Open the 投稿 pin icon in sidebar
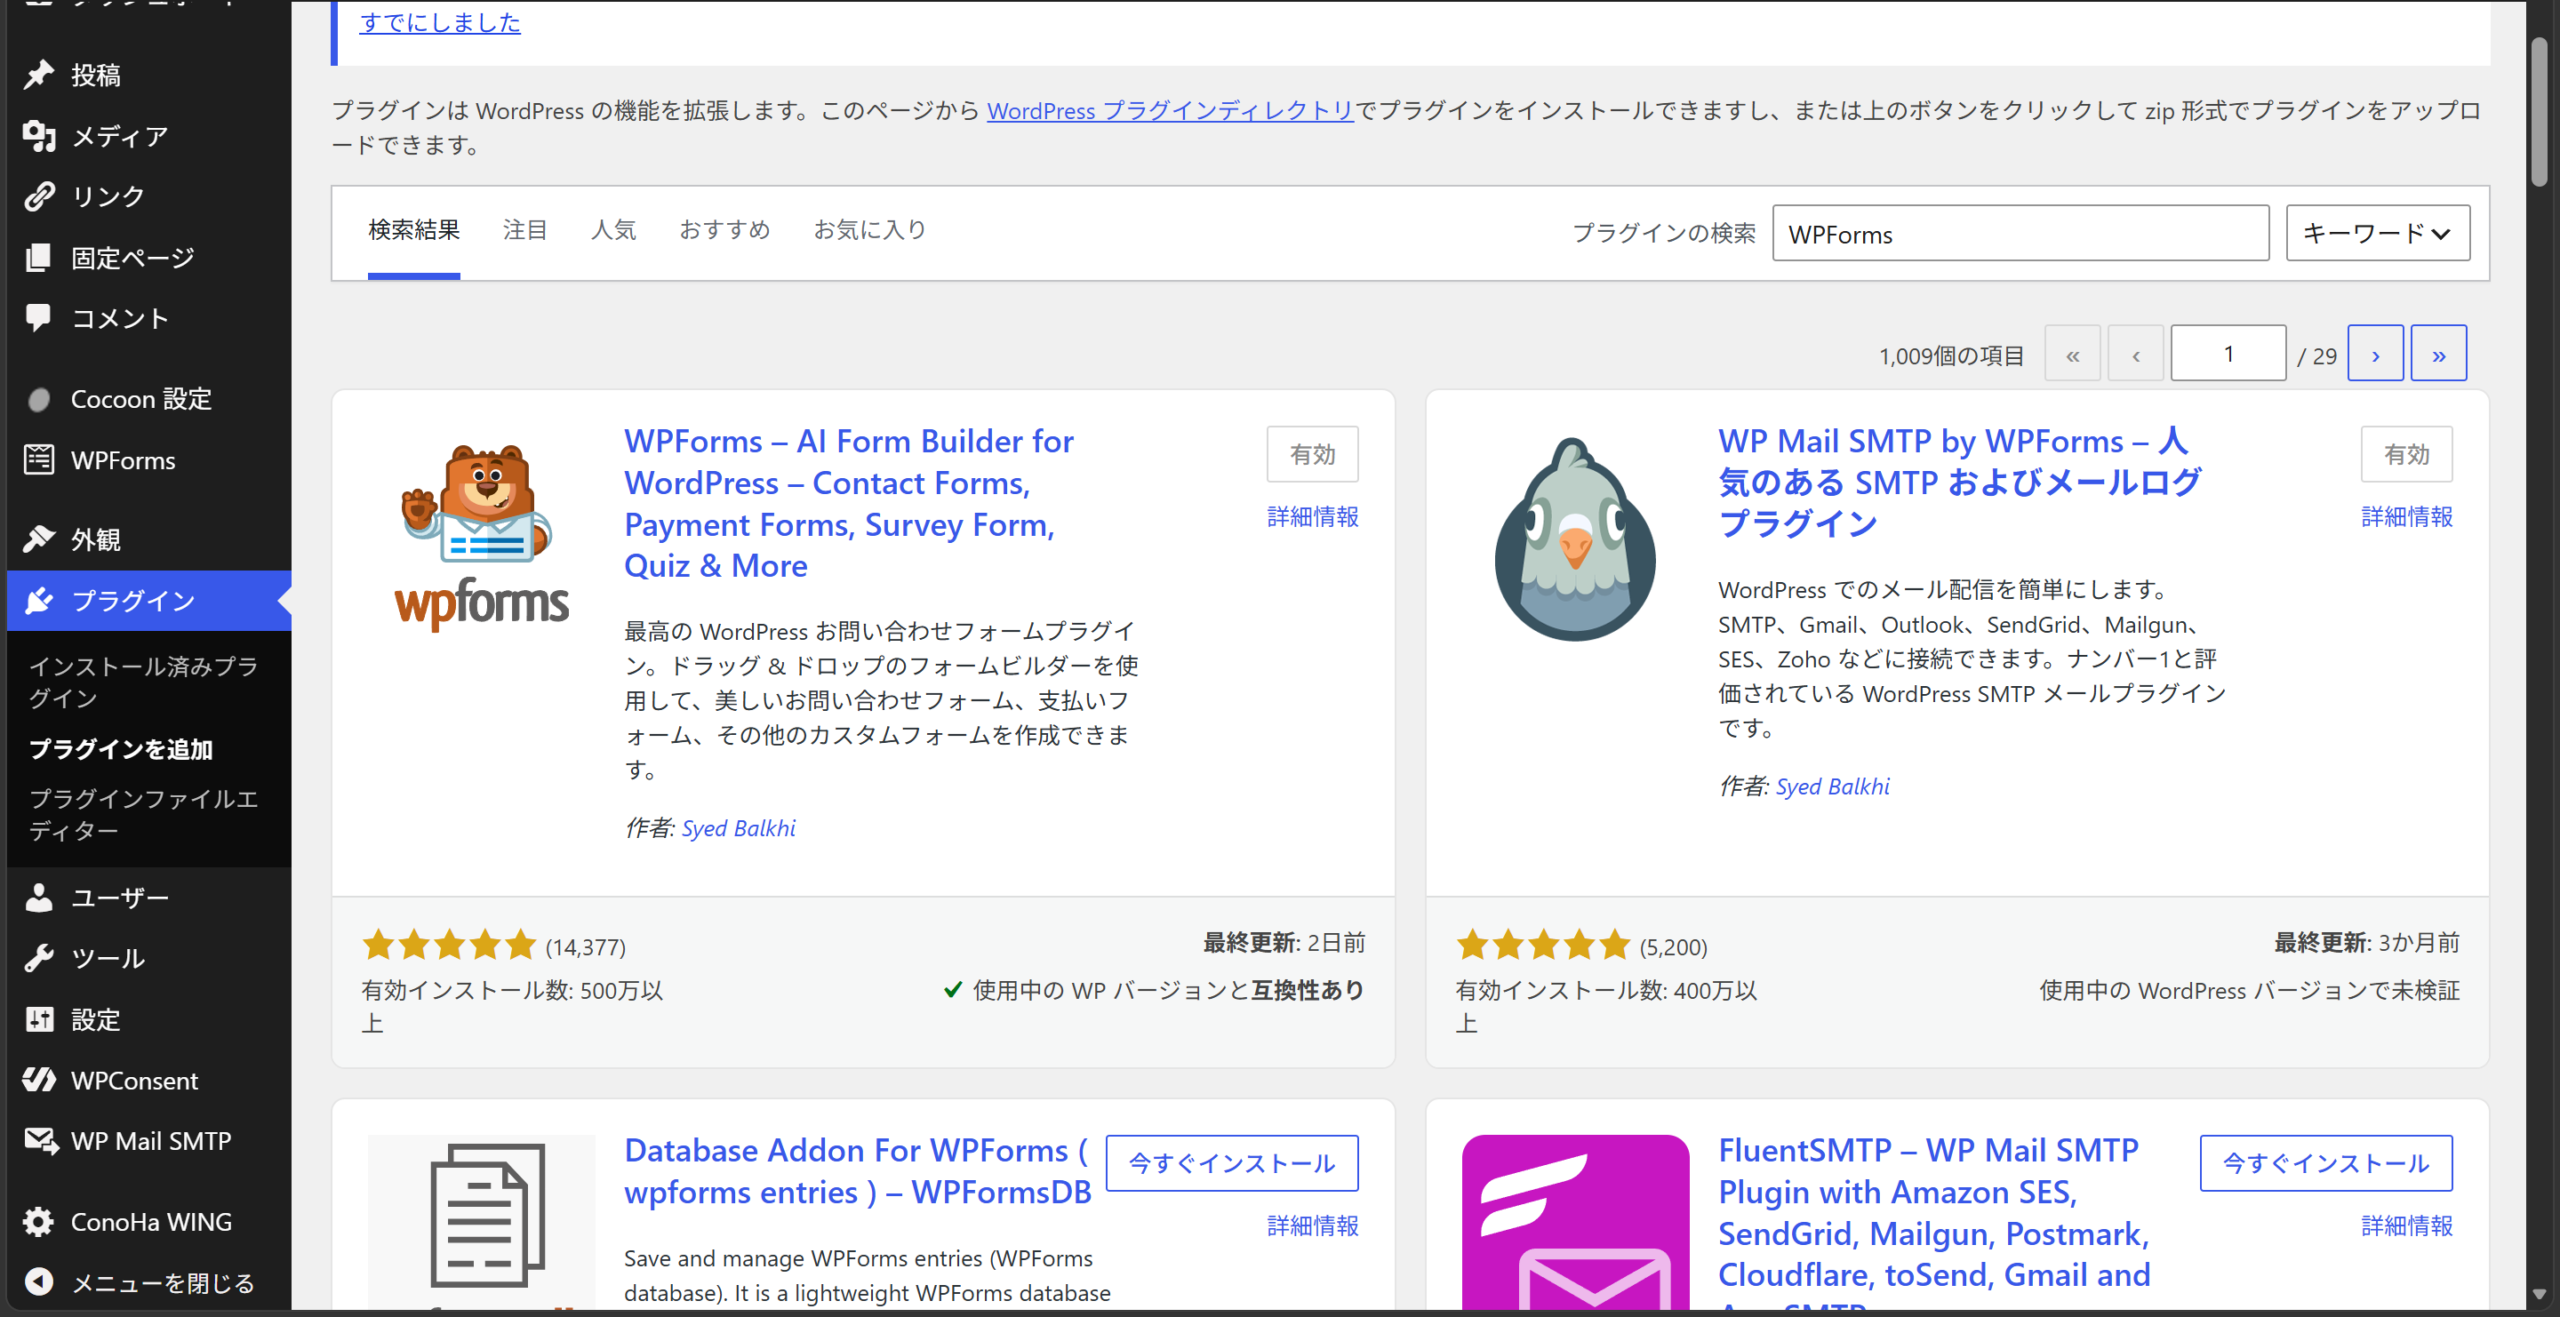This screenshot has width=2560, height=1317. [x=39, y=75]
